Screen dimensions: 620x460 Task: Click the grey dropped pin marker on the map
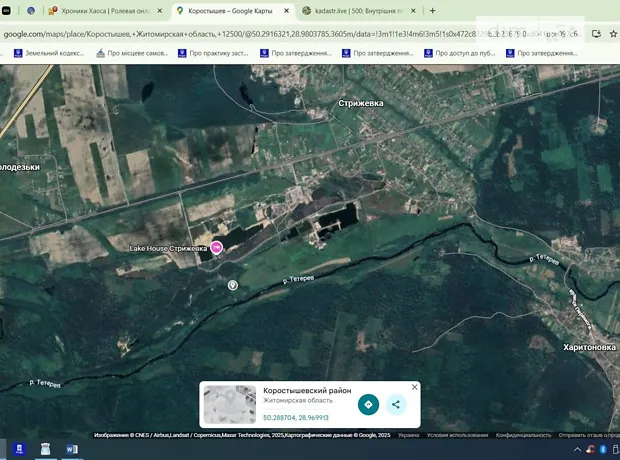[x=233, y=285]
